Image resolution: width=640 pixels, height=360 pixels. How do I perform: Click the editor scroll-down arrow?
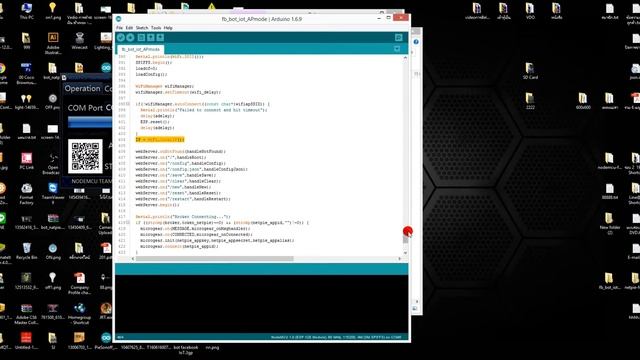point(405,253)
